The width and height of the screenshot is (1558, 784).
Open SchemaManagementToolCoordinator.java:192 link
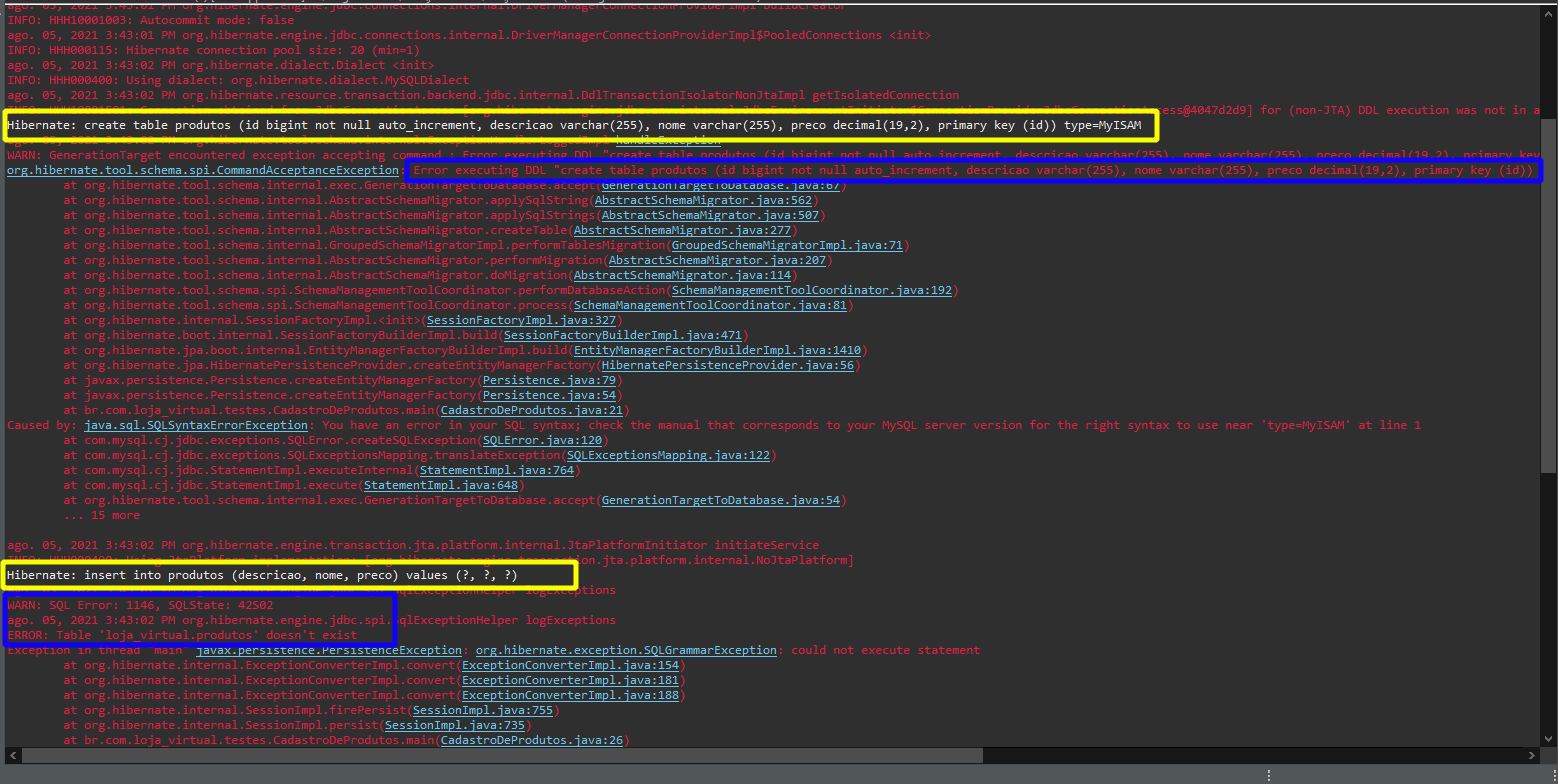[x=812, y=291]
